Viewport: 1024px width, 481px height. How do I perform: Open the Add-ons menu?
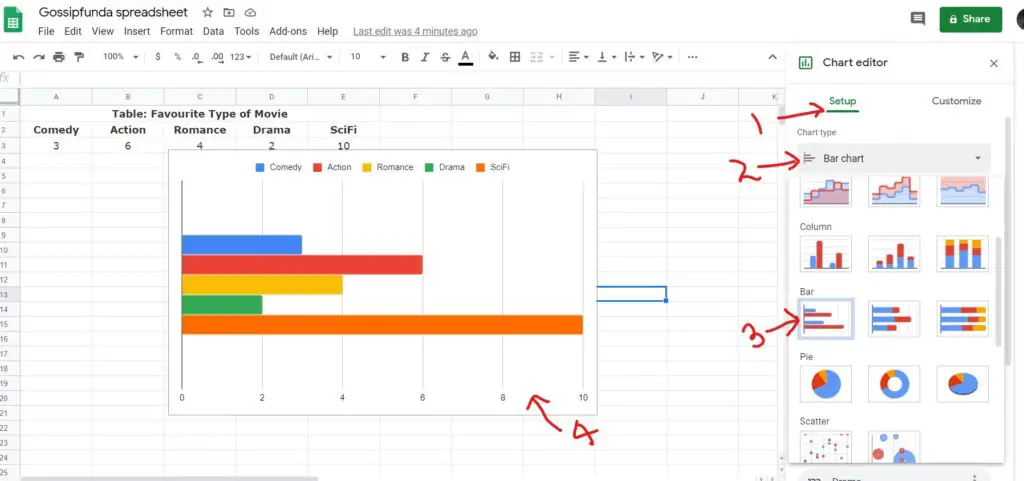coord(288,31)
